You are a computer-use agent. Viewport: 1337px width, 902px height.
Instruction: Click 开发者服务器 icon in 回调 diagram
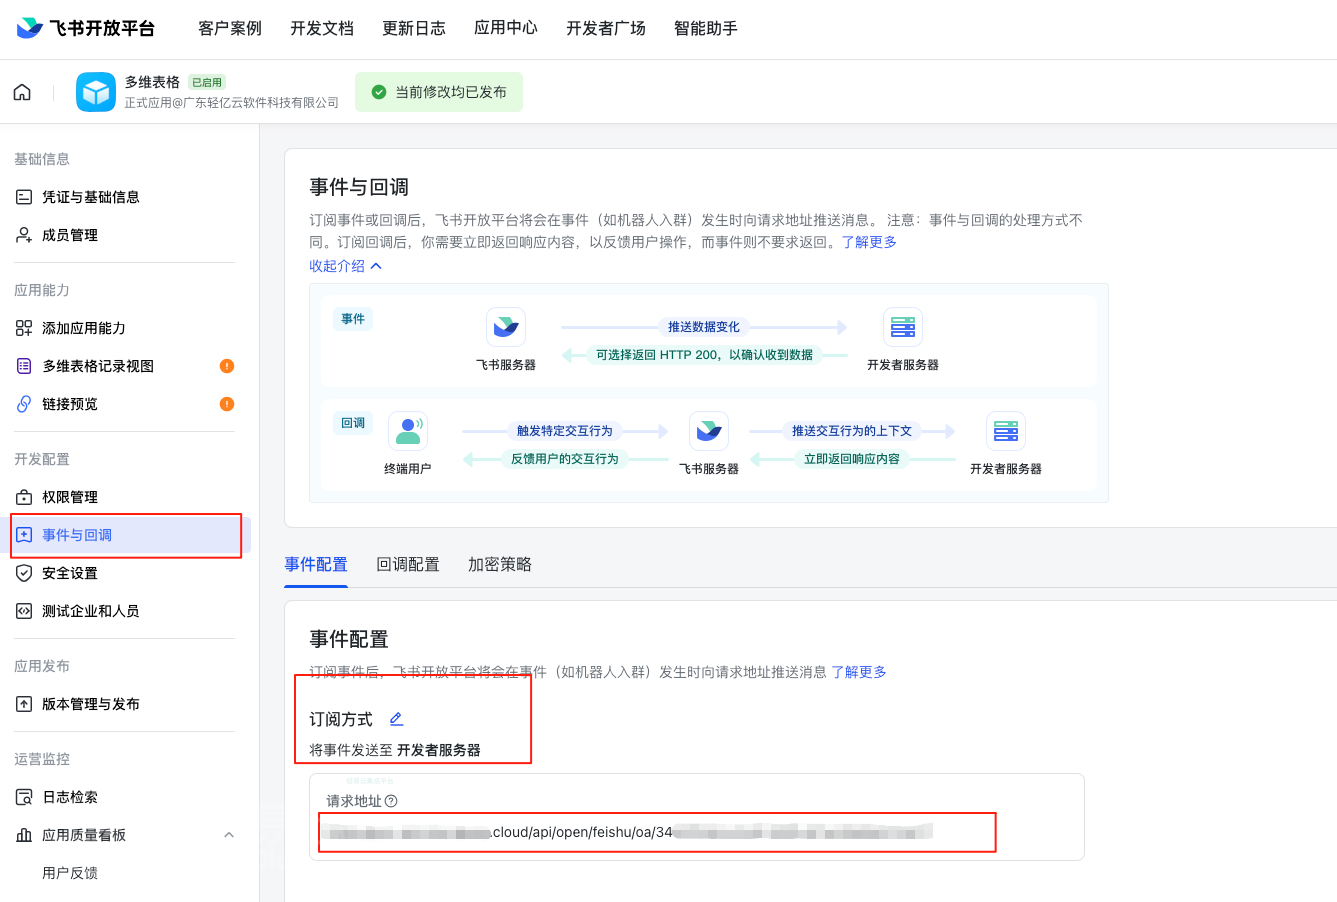click(1006, 431)
